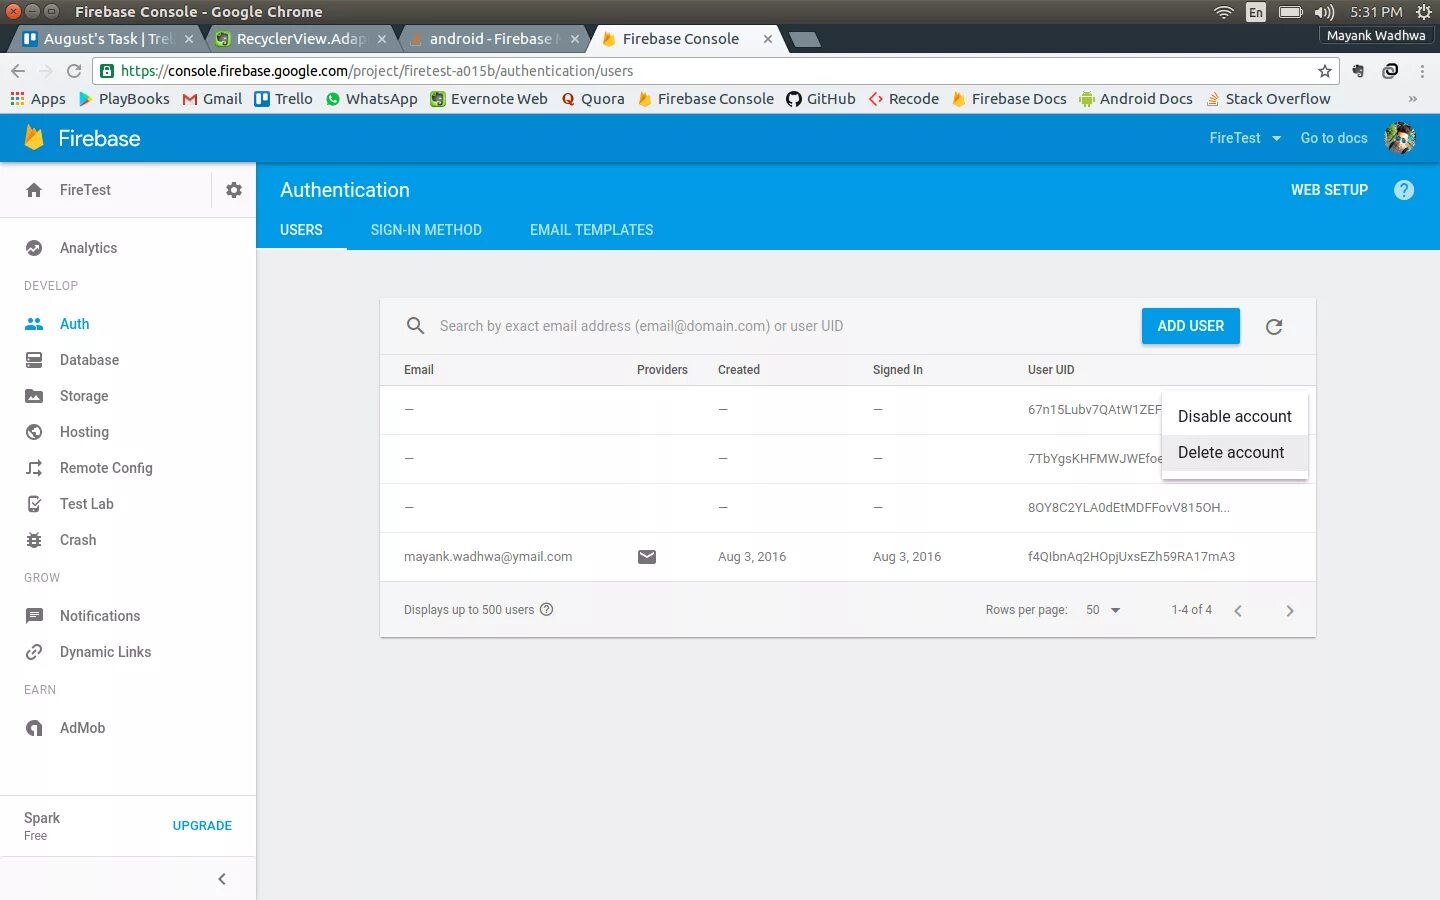Open the help question mark icon

(1404, 190)
